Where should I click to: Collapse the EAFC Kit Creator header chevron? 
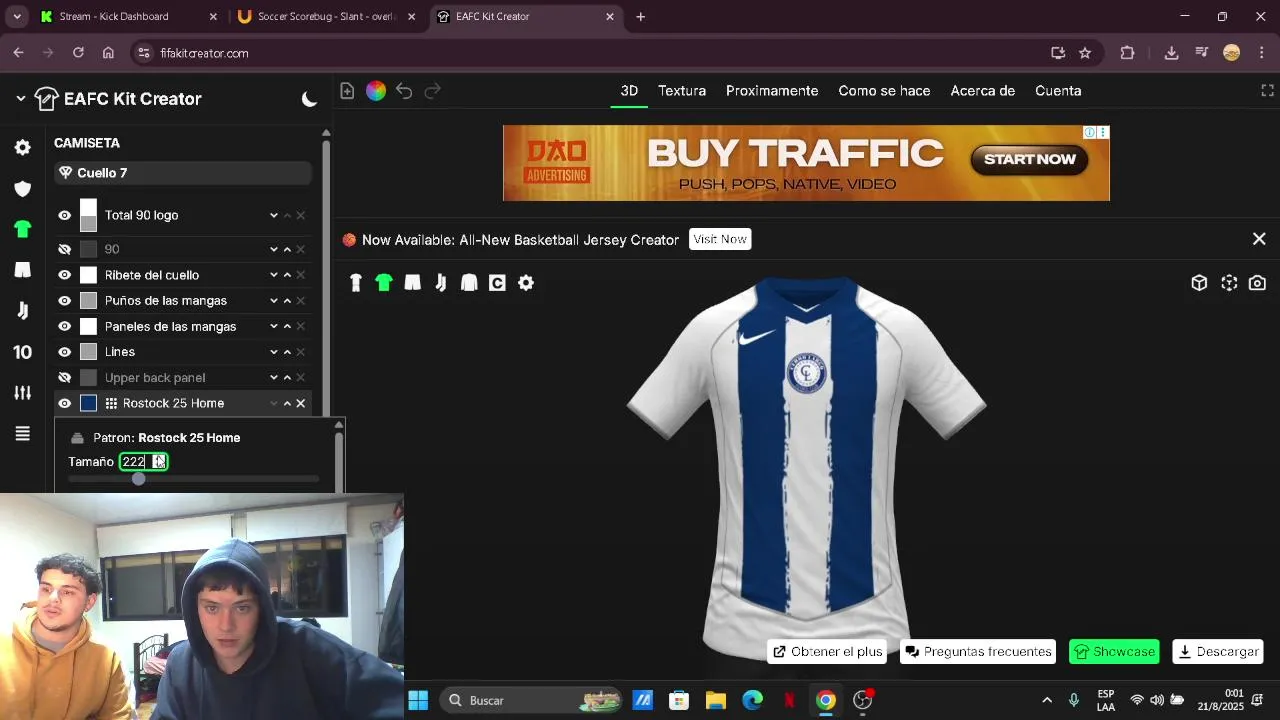tap(20, 99)
